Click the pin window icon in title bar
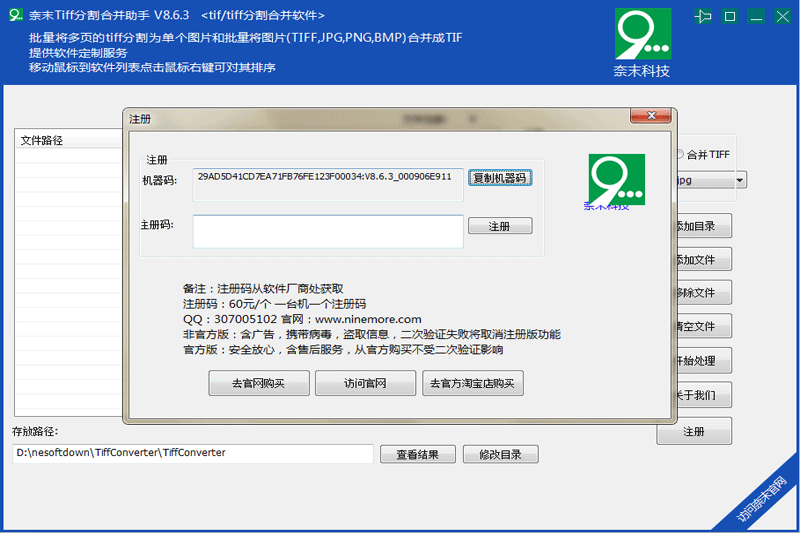This screenshot has width=800, height=533. 703,17
